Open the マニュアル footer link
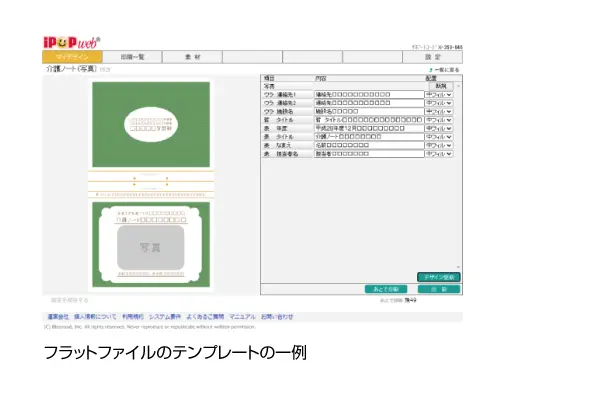This screenshot has width=600, height=400. 242,317
